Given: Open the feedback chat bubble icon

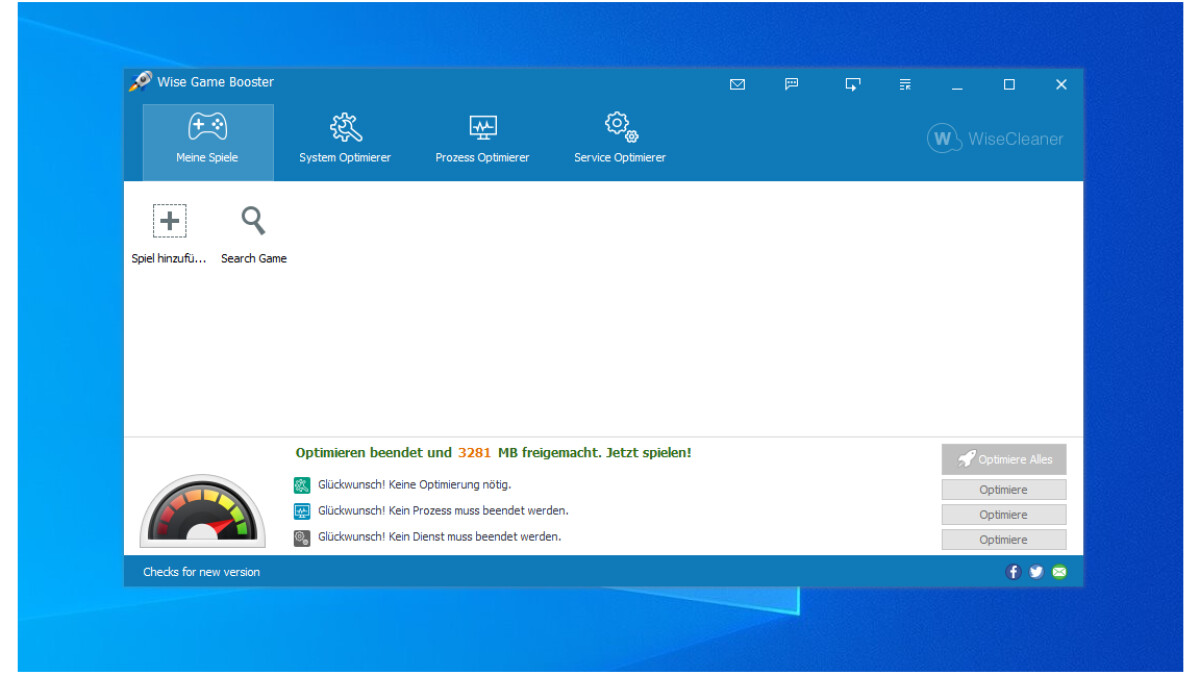Looking at the screenshot, I should (791, 85).
